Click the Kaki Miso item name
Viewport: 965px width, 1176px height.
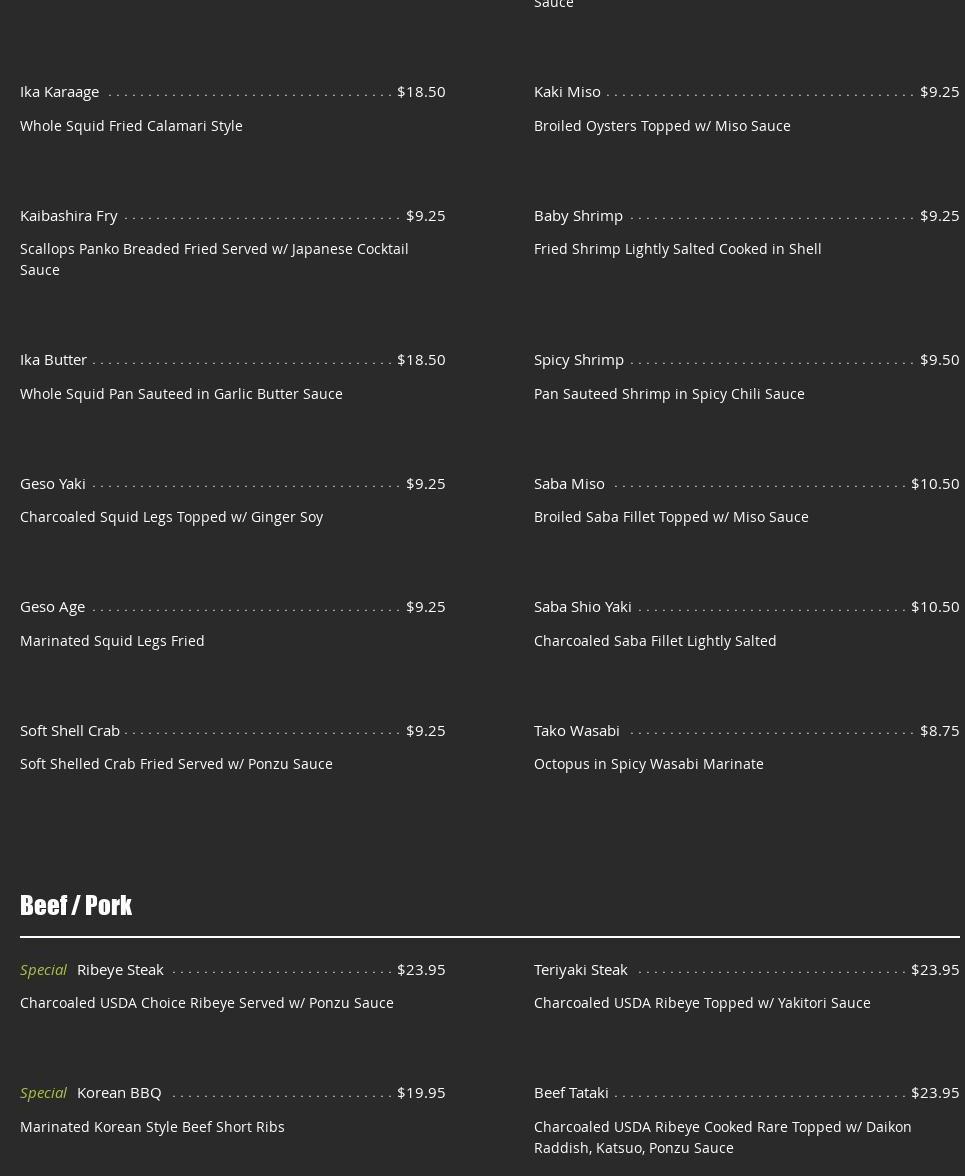(x=567, y=92)
